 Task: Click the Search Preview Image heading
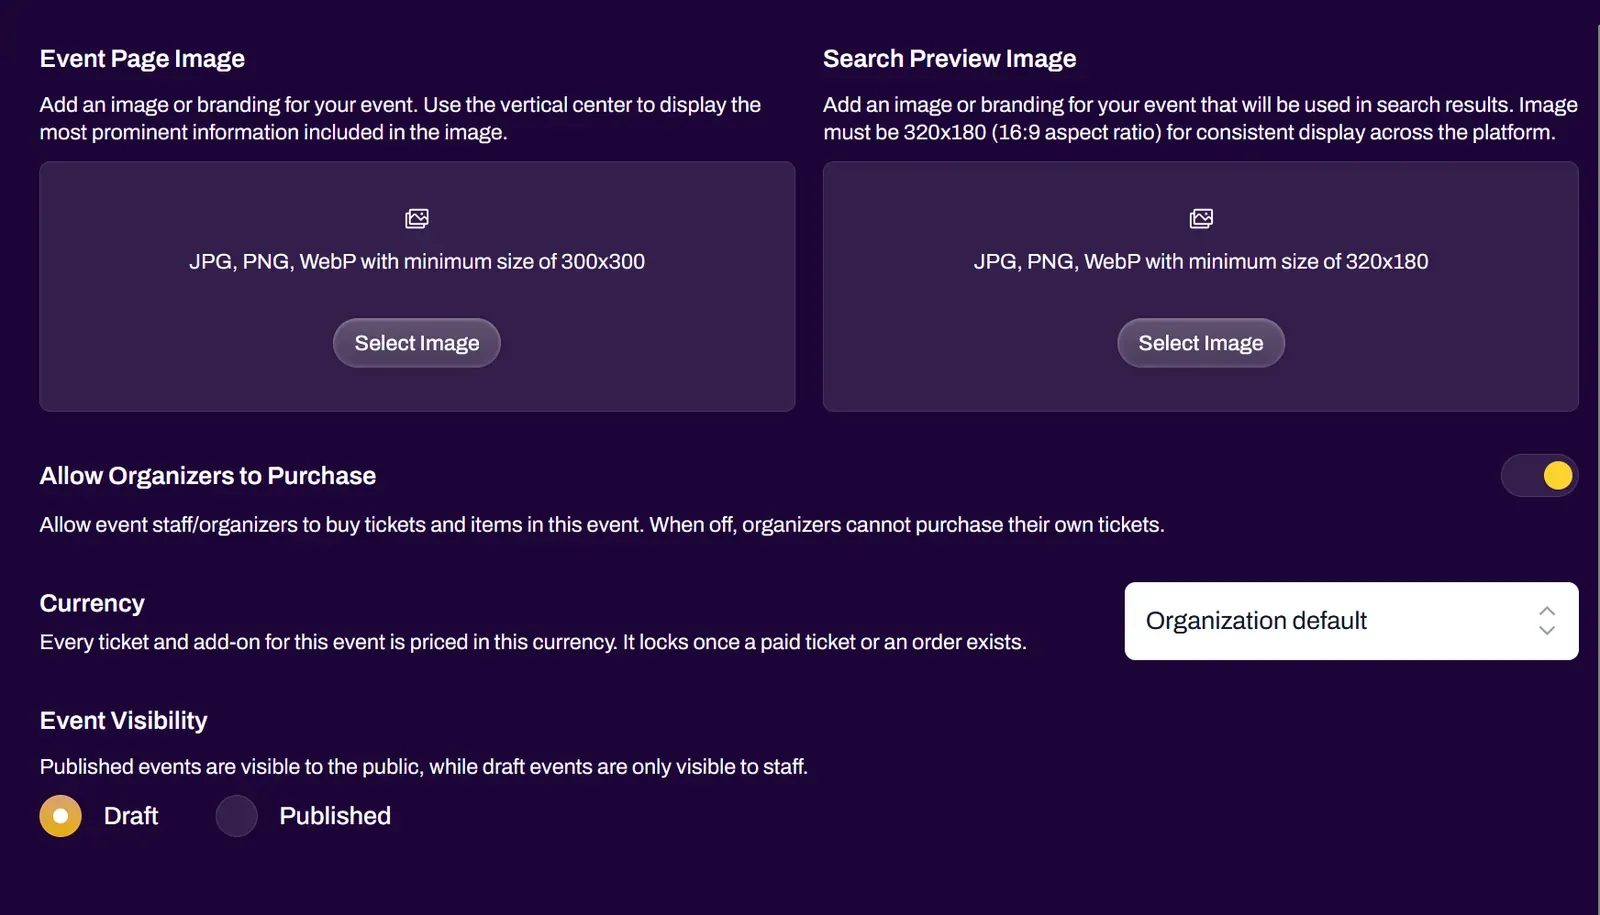point(950,59)
